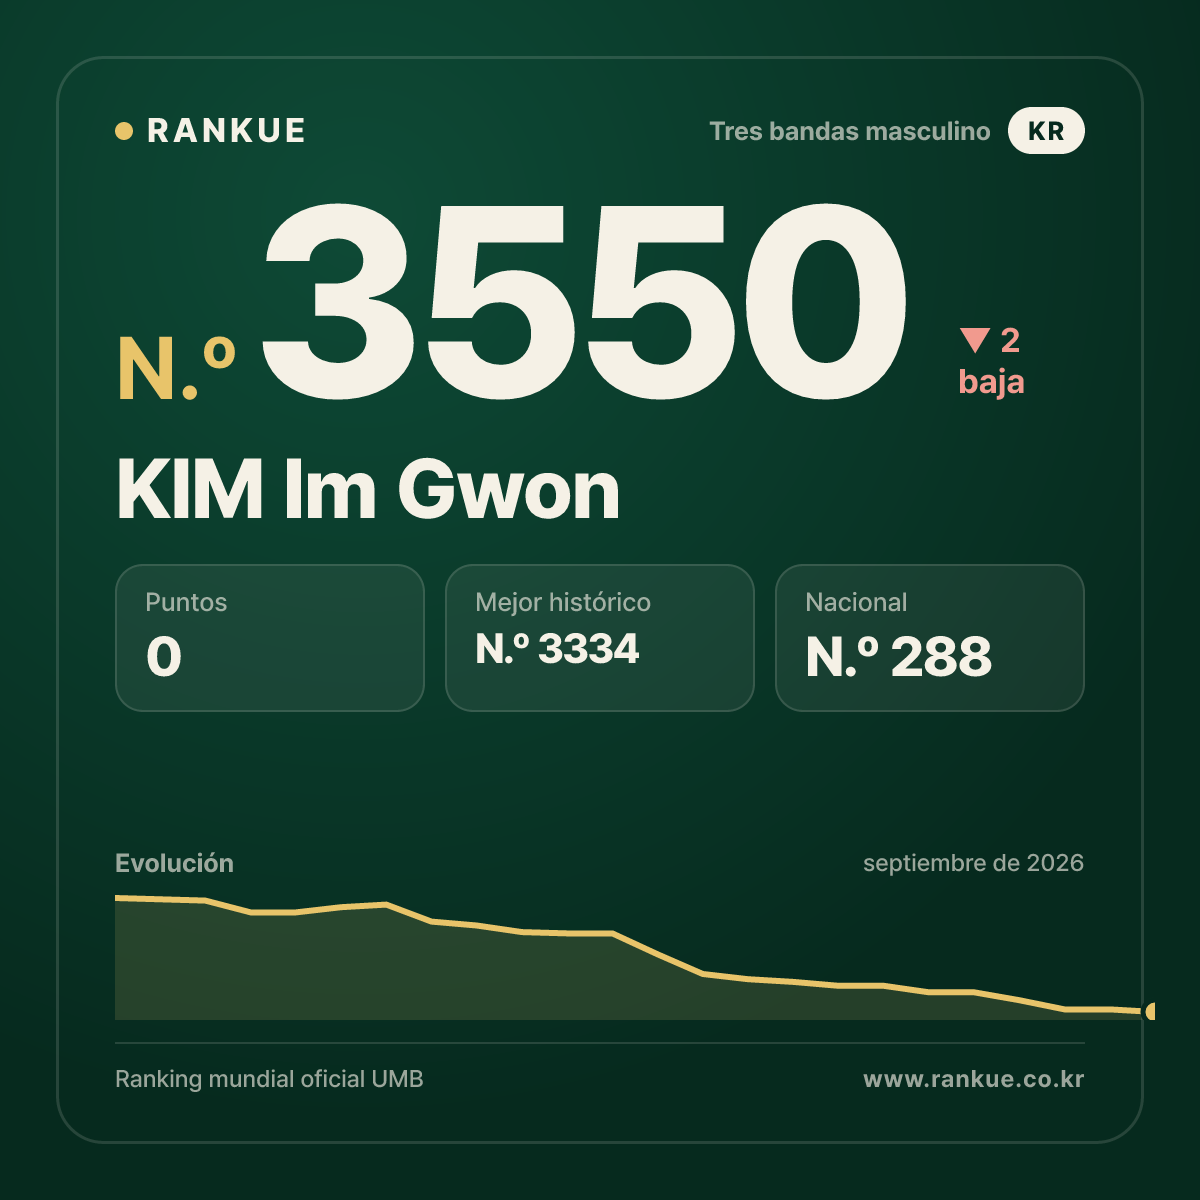
Task: Click the 'Tres bandas masculino' label
Action: 850,131
